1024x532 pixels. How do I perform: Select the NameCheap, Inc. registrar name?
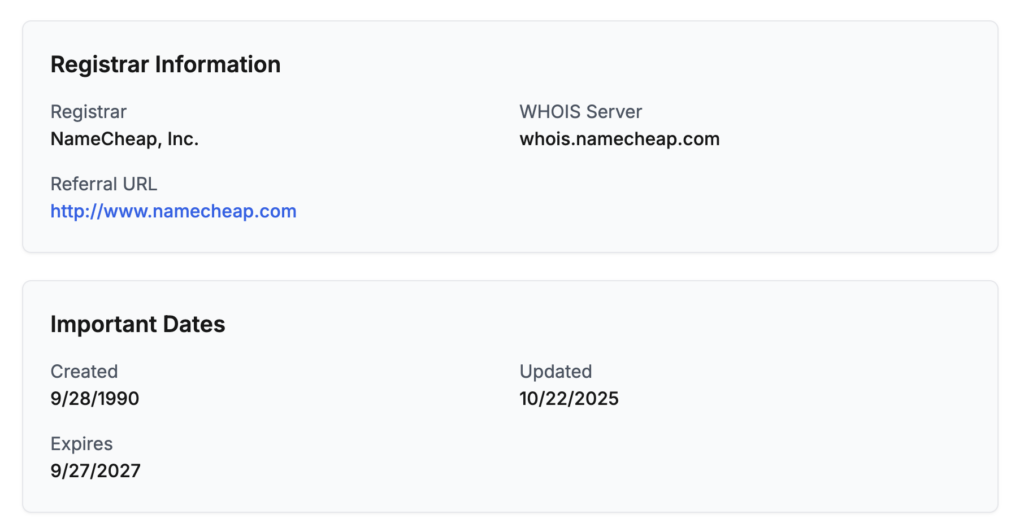click(x=124, y=139)
